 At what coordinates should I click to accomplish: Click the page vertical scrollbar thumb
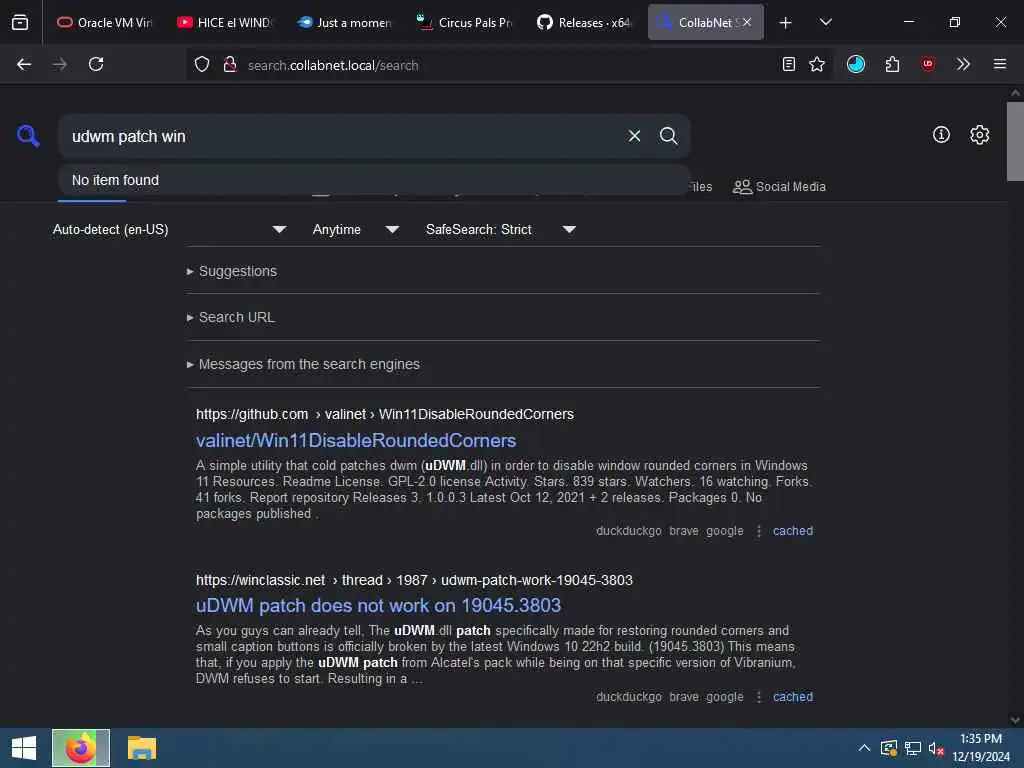(1015, 141)
